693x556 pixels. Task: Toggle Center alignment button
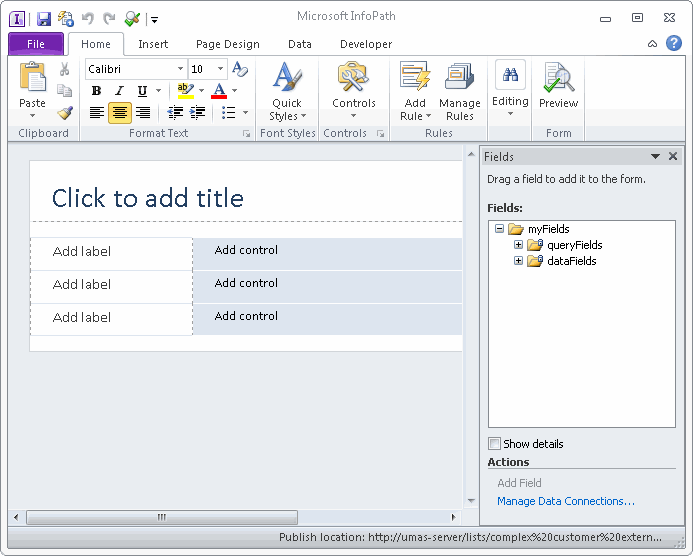point(119,113)
